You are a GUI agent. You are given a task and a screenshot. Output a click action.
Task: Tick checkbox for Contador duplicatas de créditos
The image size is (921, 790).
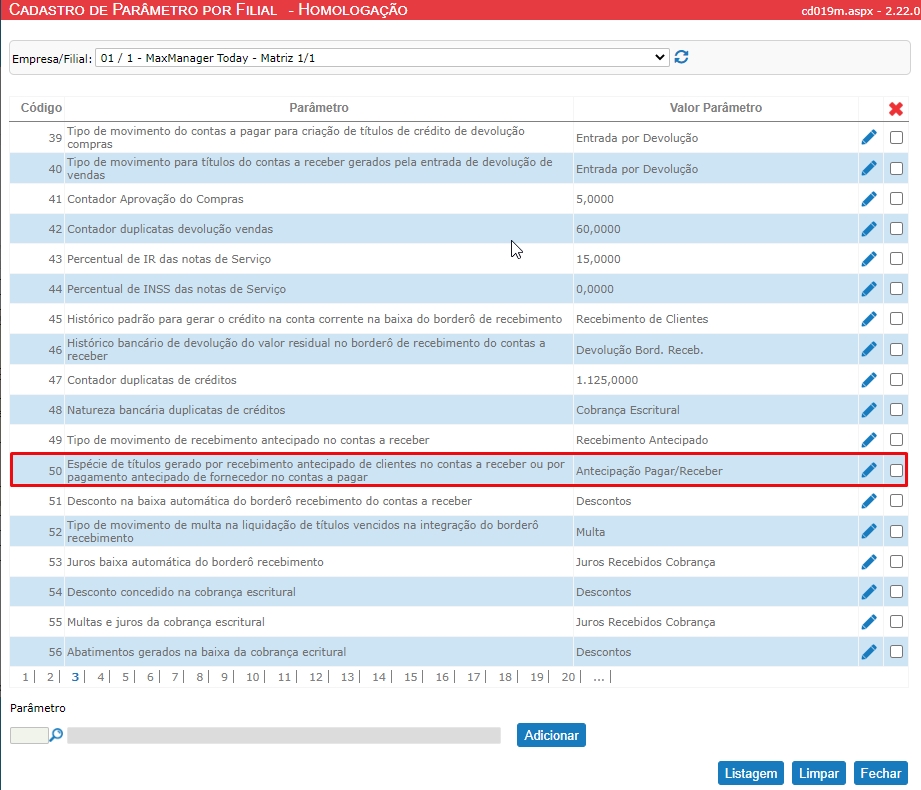(x=896, y=379)
